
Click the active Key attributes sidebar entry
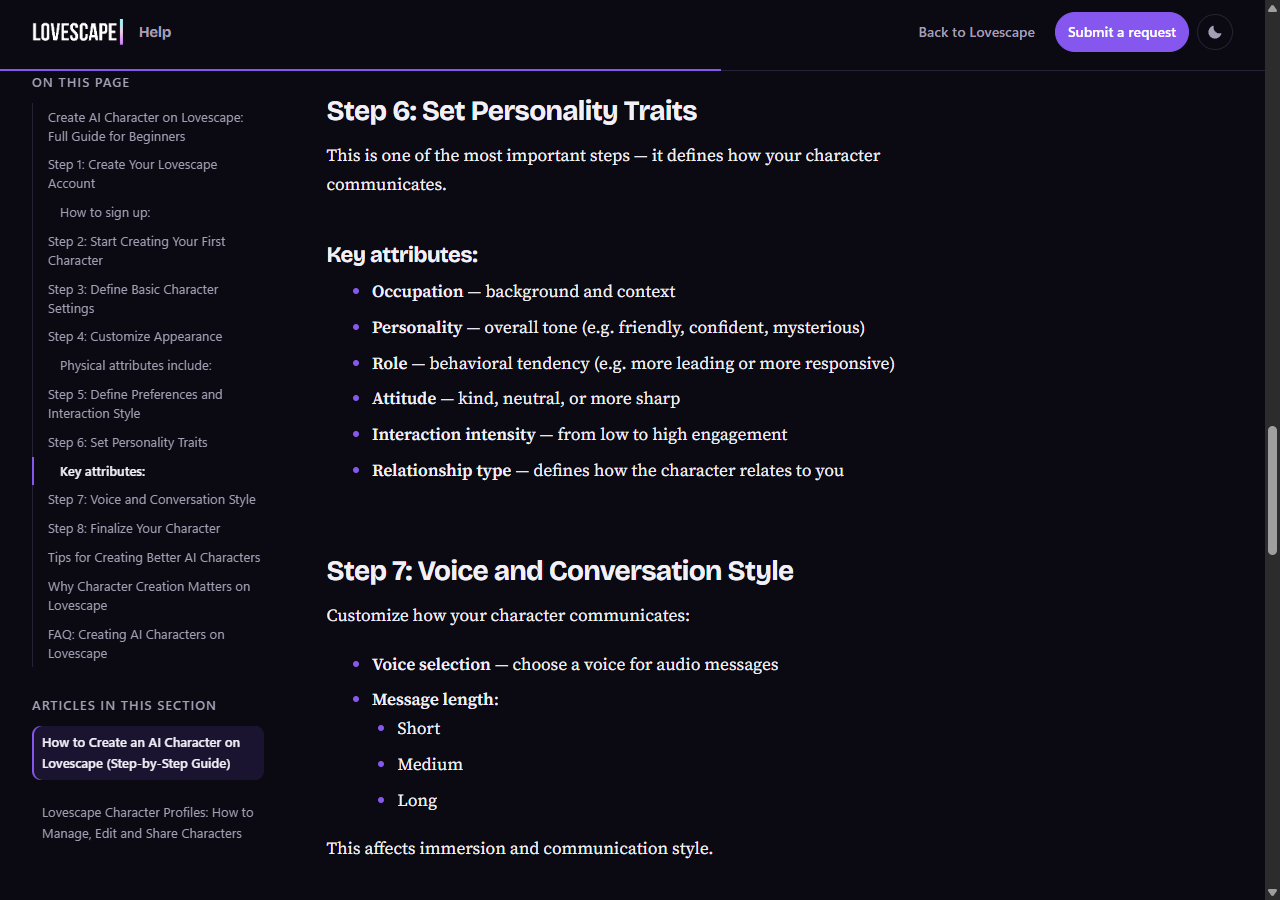pos(103,471)
